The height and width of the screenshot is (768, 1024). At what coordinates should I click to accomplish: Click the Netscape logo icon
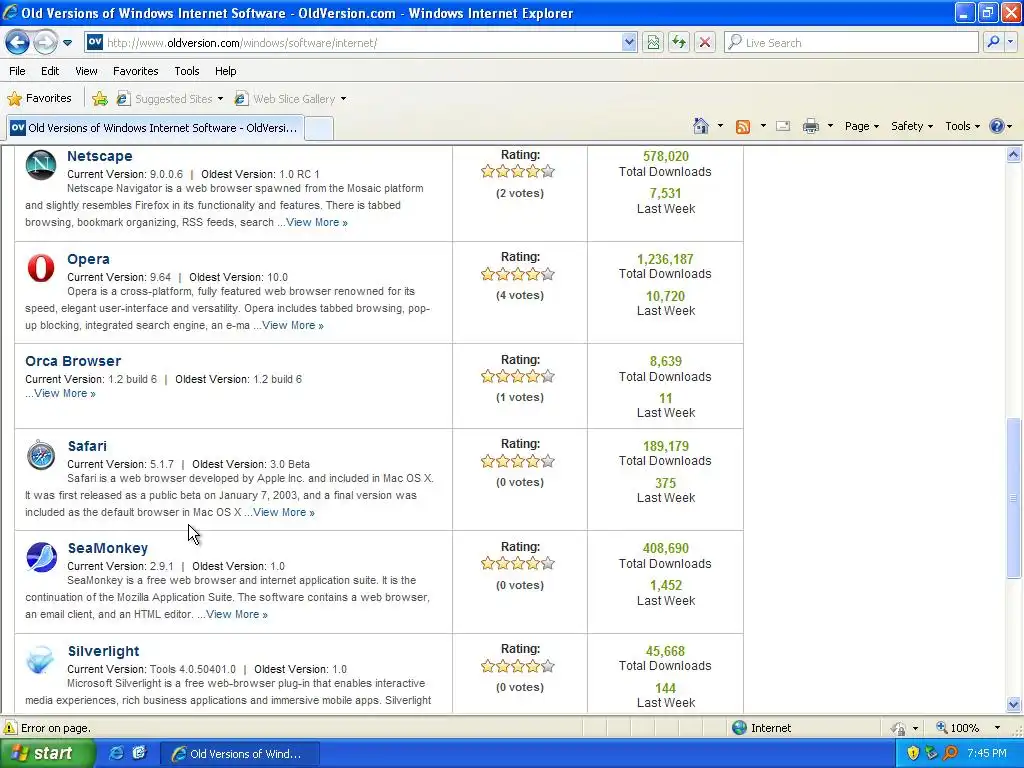click(40, 164)
